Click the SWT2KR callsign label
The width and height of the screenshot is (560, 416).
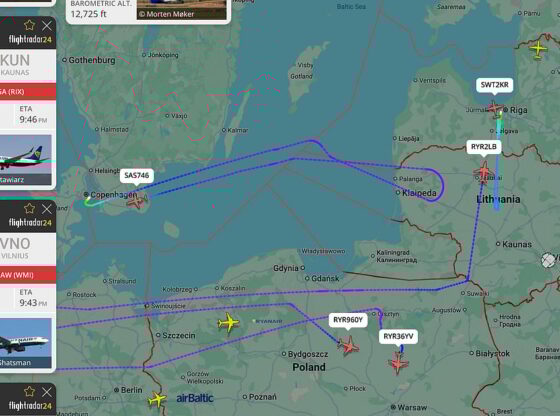(x=494, y=85)
